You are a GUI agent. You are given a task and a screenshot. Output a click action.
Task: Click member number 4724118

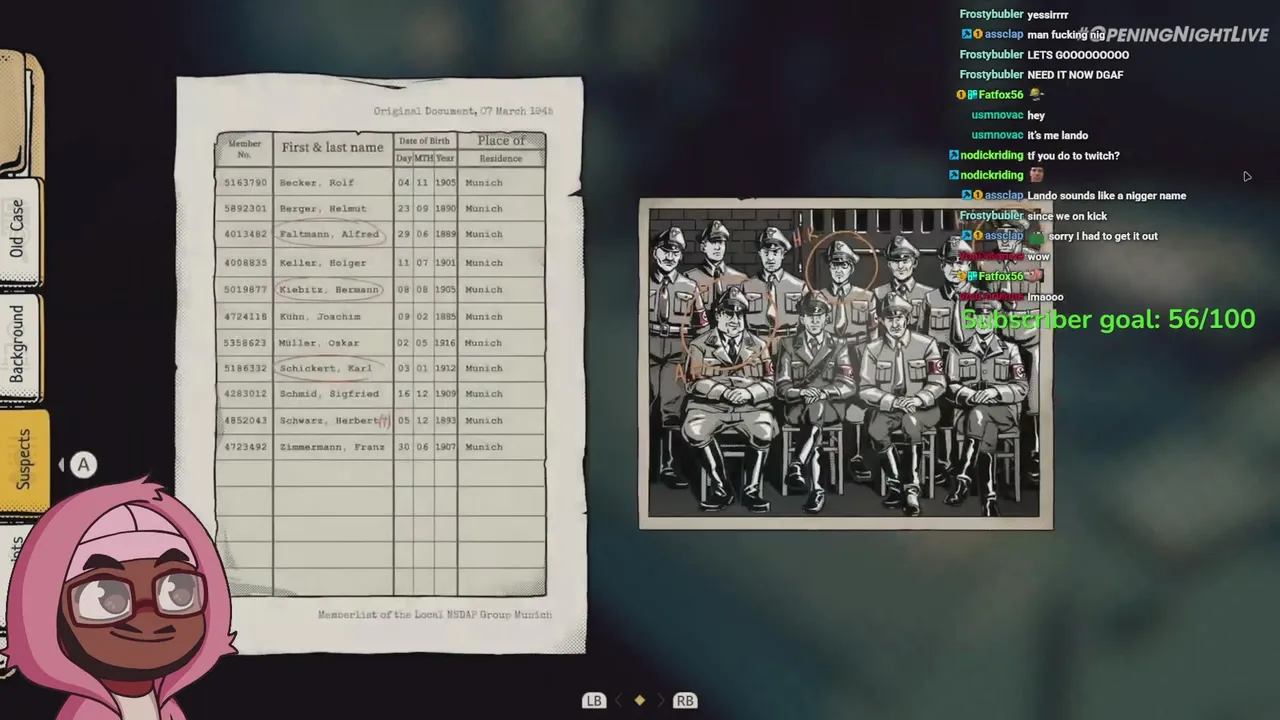[x=245, y=317]
